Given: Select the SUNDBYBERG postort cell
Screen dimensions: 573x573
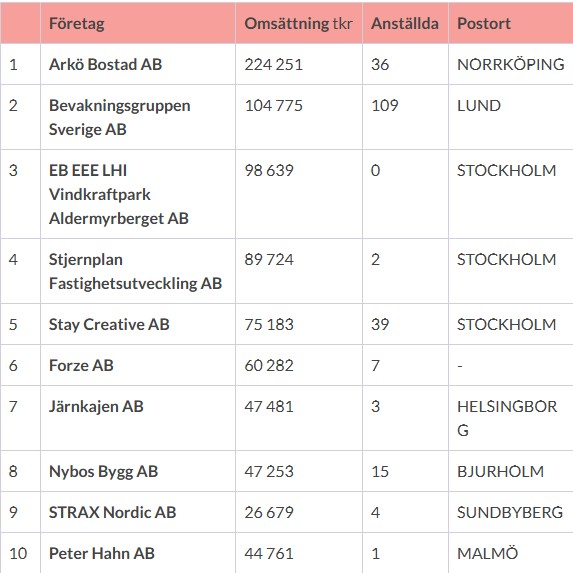Looking at the screenshot, I should [510, 512].
